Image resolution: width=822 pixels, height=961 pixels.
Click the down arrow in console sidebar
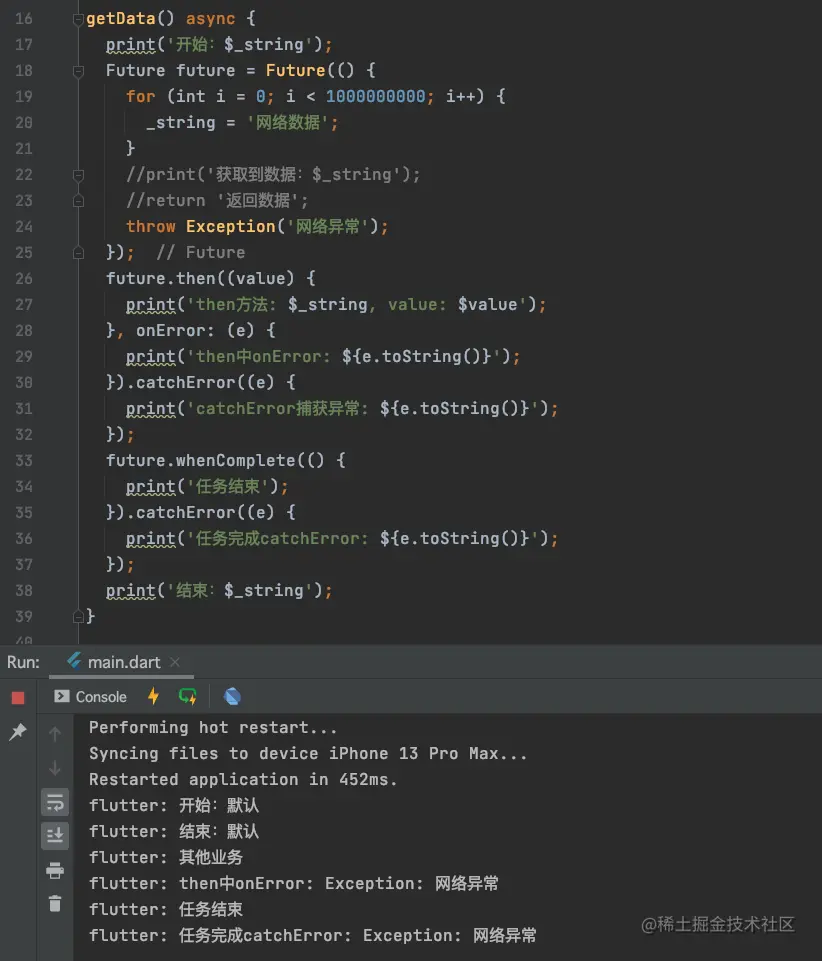[55, 768]
